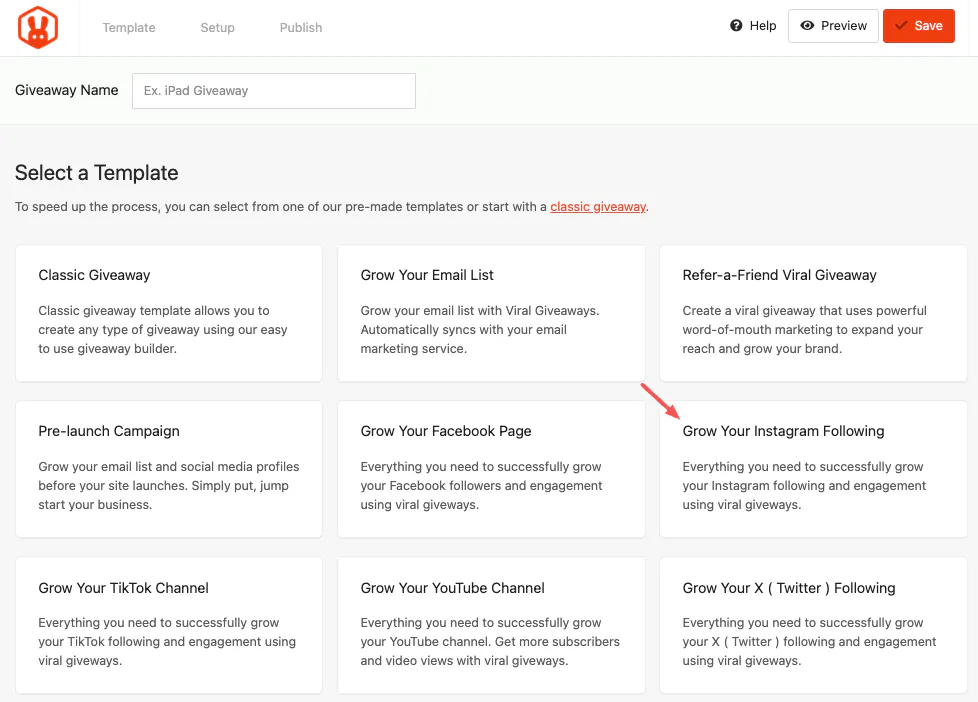
Task: Pick the Grow Your TikTok Channel template
Action: pyautogui.click(x=169, y=625)
